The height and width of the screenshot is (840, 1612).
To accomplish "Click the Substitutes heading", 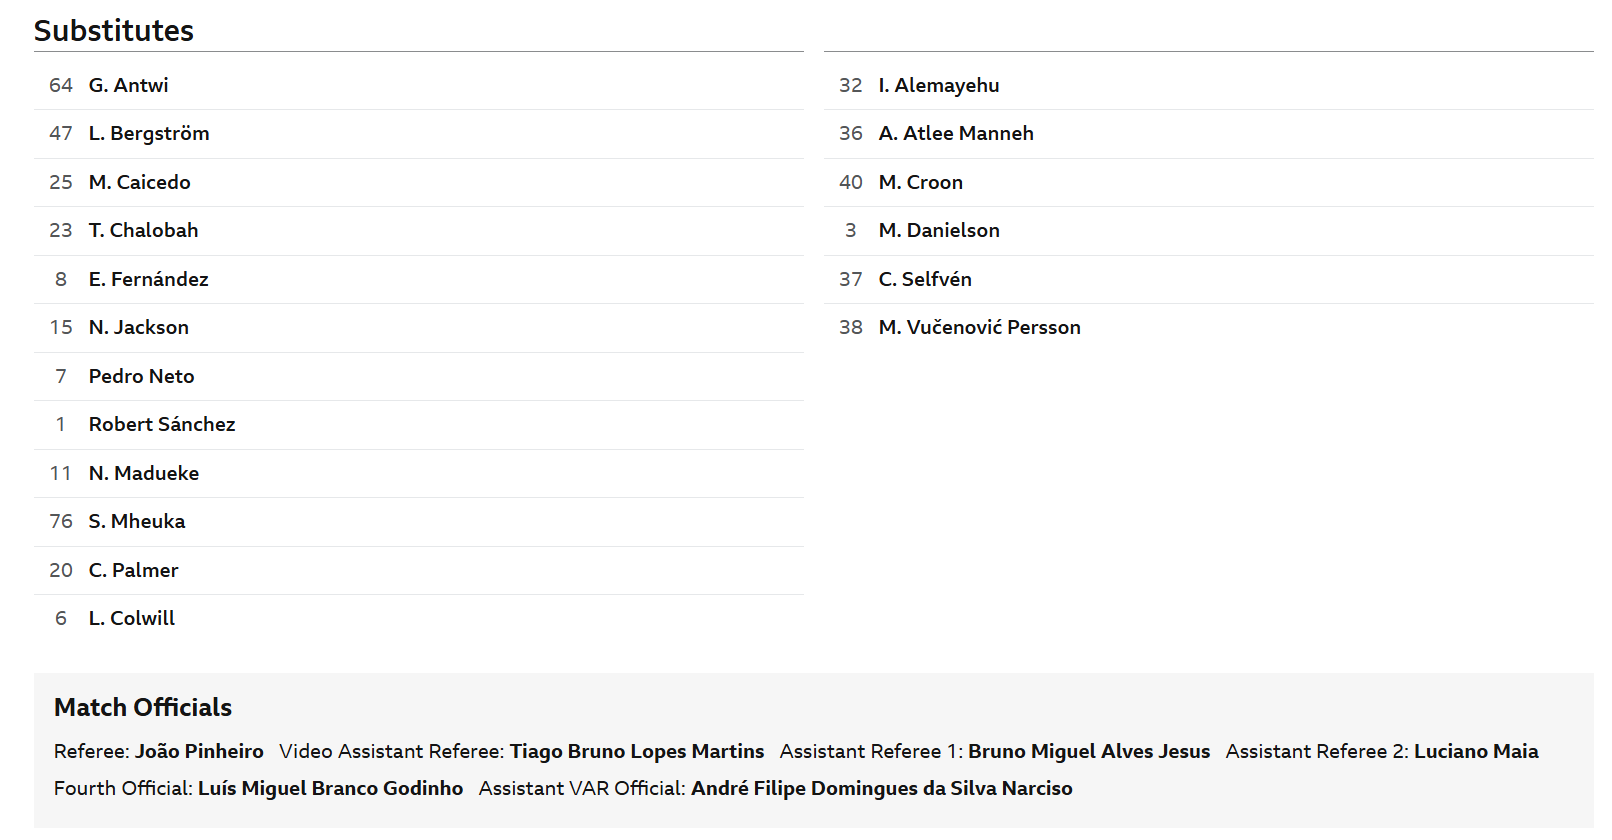I will click(x=114, y=30).
